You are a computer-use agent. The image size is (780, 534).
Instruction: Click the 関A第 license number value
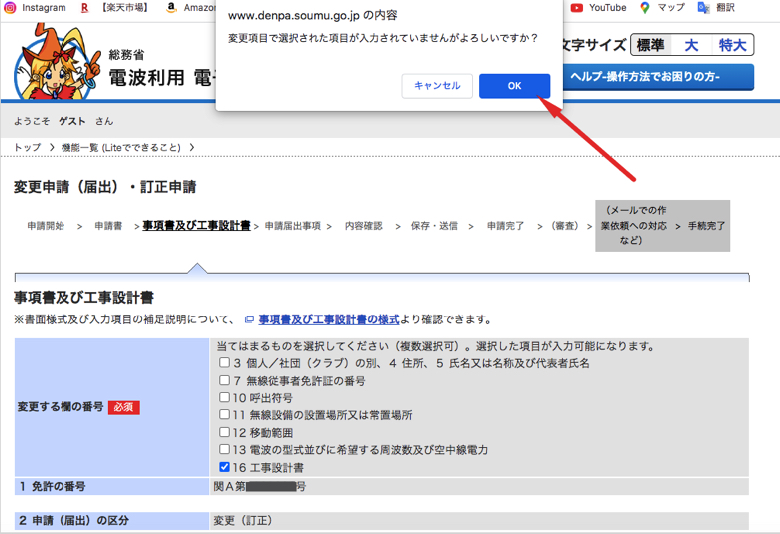[260, 486]
